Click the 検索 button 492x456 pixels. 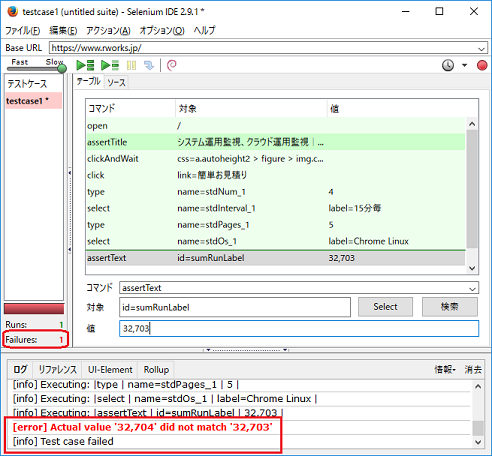(450, 307)
